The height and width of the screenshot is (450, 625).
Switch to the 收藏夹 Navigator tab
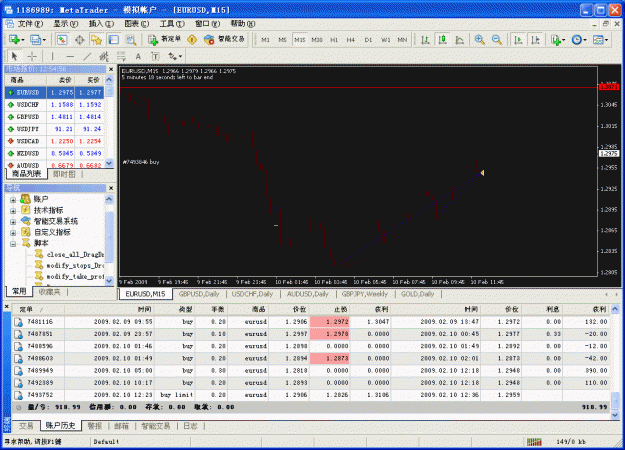tap(49, 292)
